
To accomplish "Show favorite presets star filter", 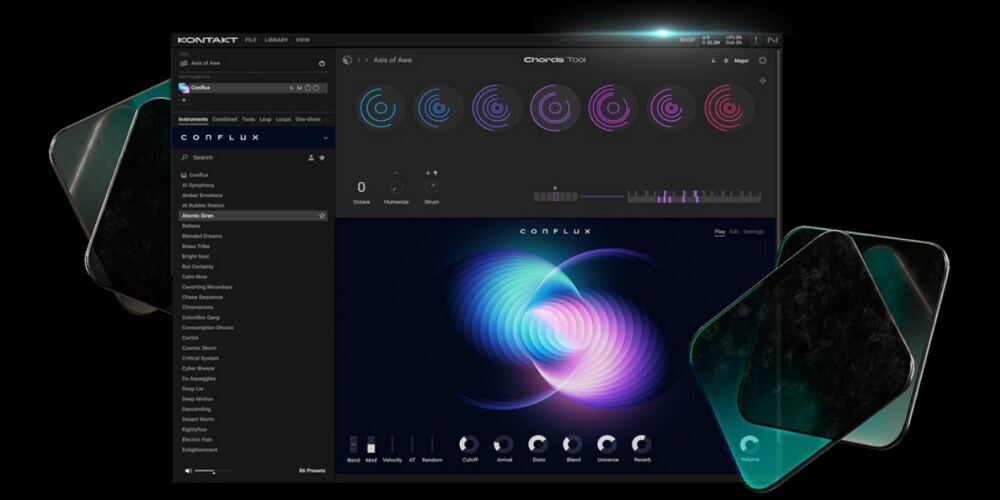I will tap(322, 158).
